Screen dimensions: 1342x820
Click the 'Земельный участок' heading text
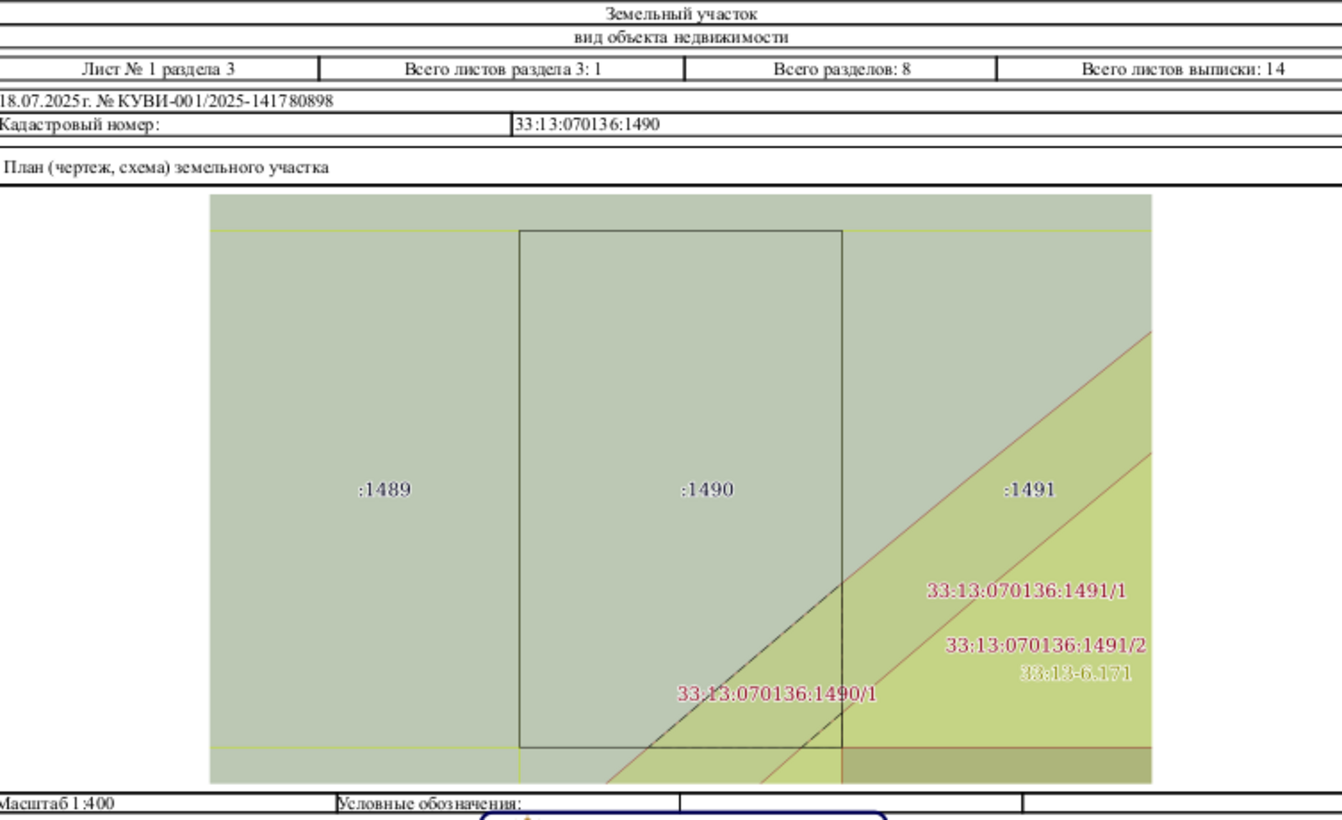681,14
